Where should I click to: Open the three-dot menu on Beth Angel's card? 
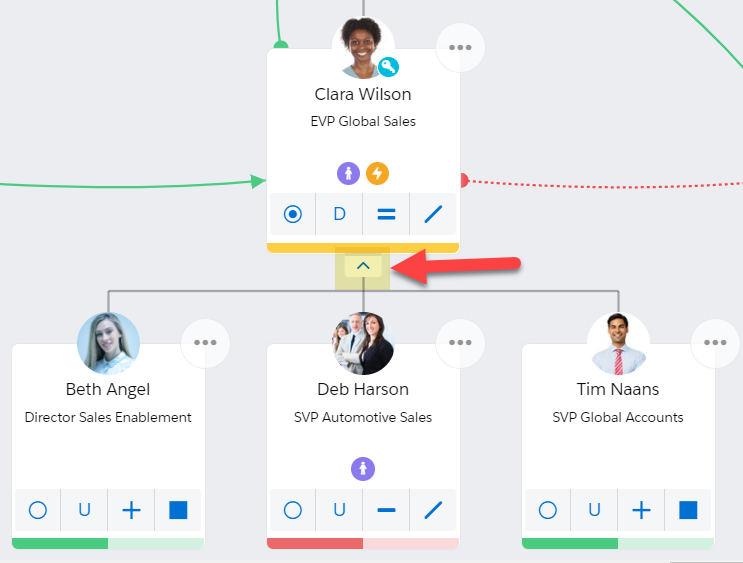(x=205, y=343)
